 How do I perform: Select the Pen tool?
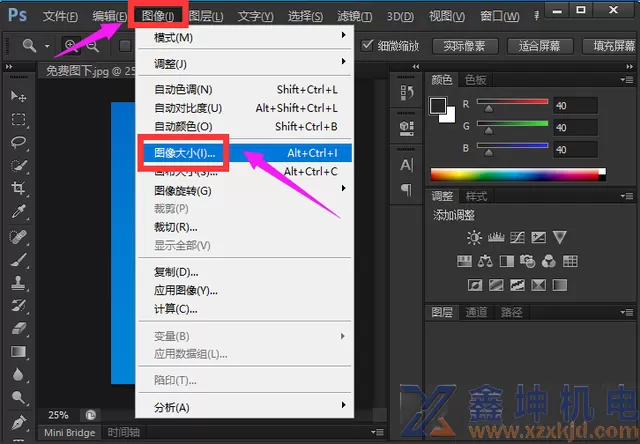18,423
